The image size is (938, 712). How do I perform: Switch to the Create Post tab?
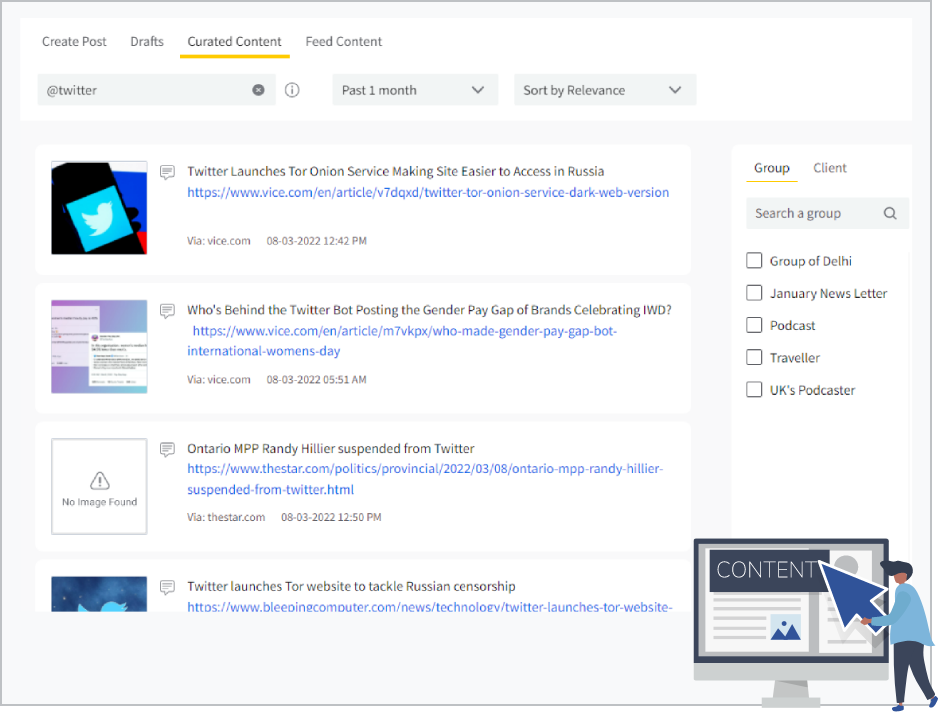(x=74, y=41)
